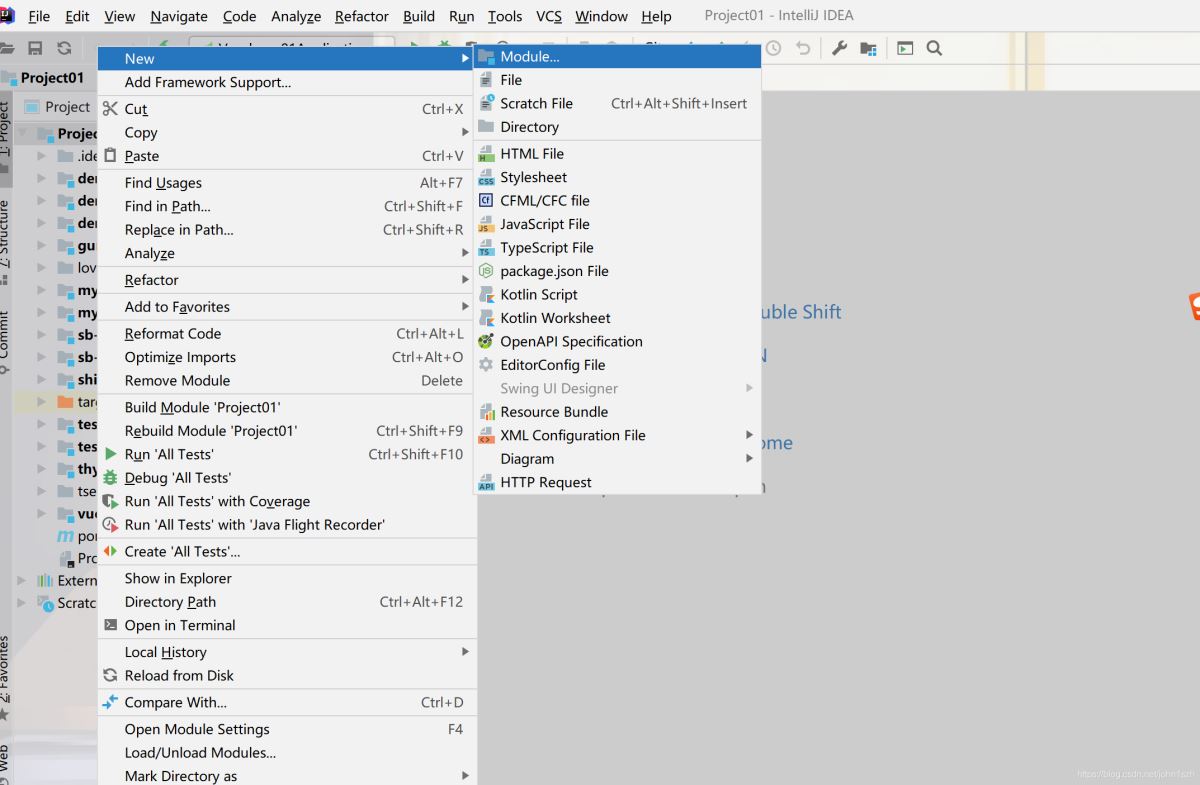
Task: Collapse the root Project01 tree node
Action: 22,134
